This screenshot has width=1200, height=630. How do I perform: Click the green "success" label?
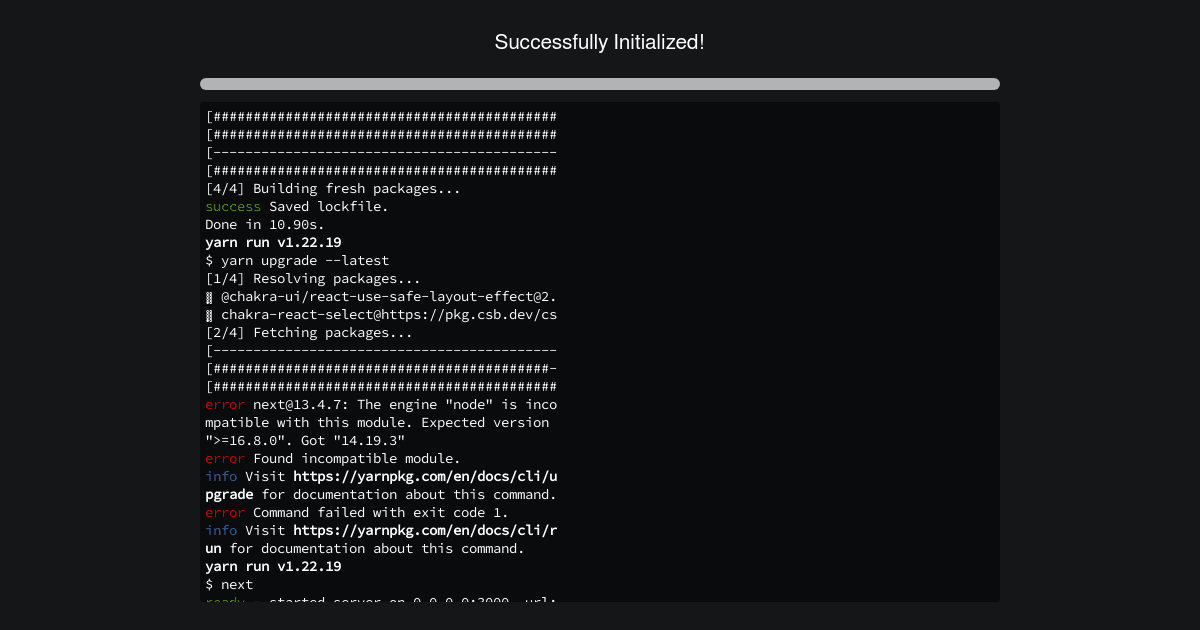click(233, 207)
